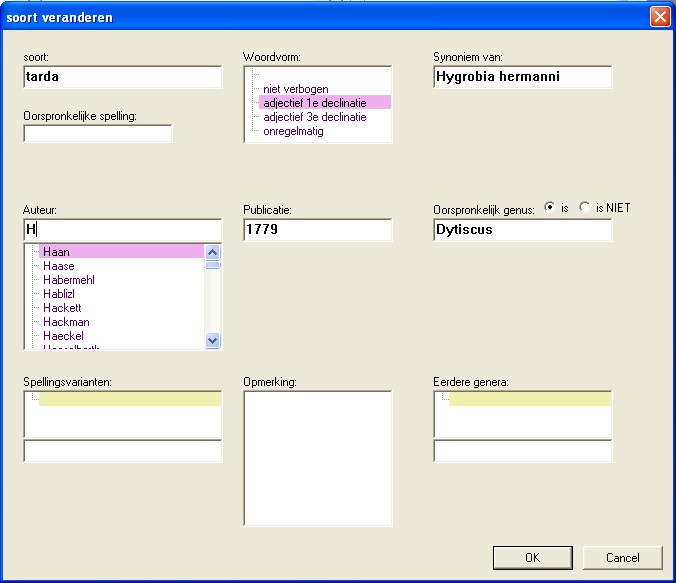Click the OK button

pyautogui.click(x=532, y=557)
